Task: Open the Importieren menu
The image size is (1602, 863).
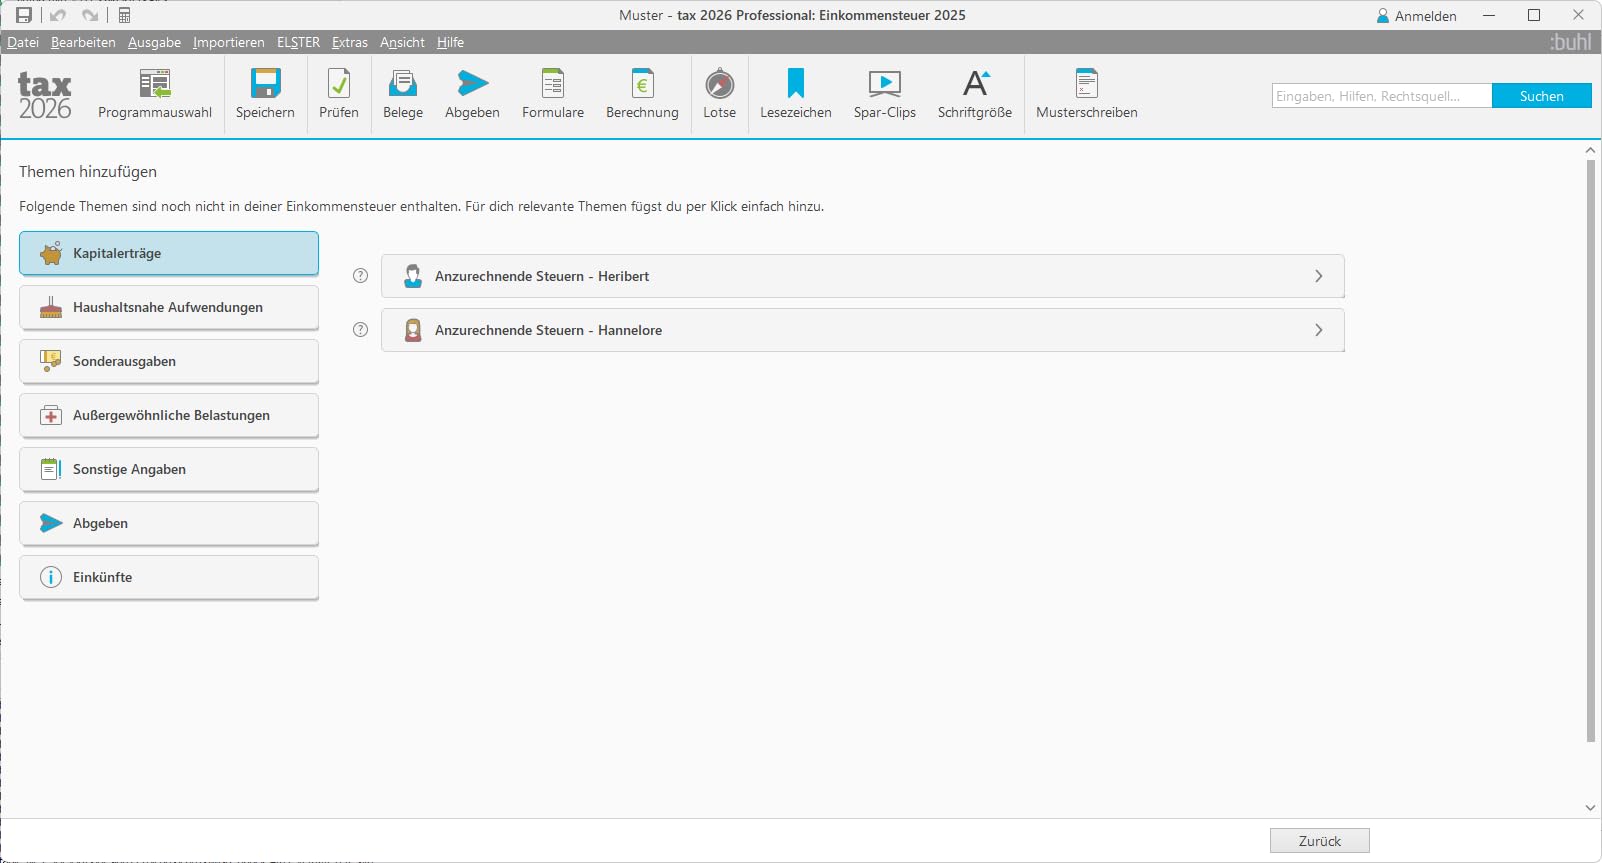Action: click(x=229, y=42)
